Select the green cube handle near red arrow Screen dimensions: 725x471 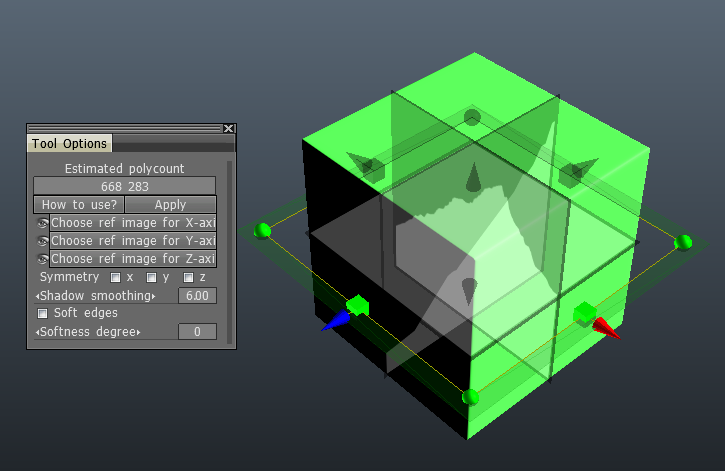click(584, 312)
